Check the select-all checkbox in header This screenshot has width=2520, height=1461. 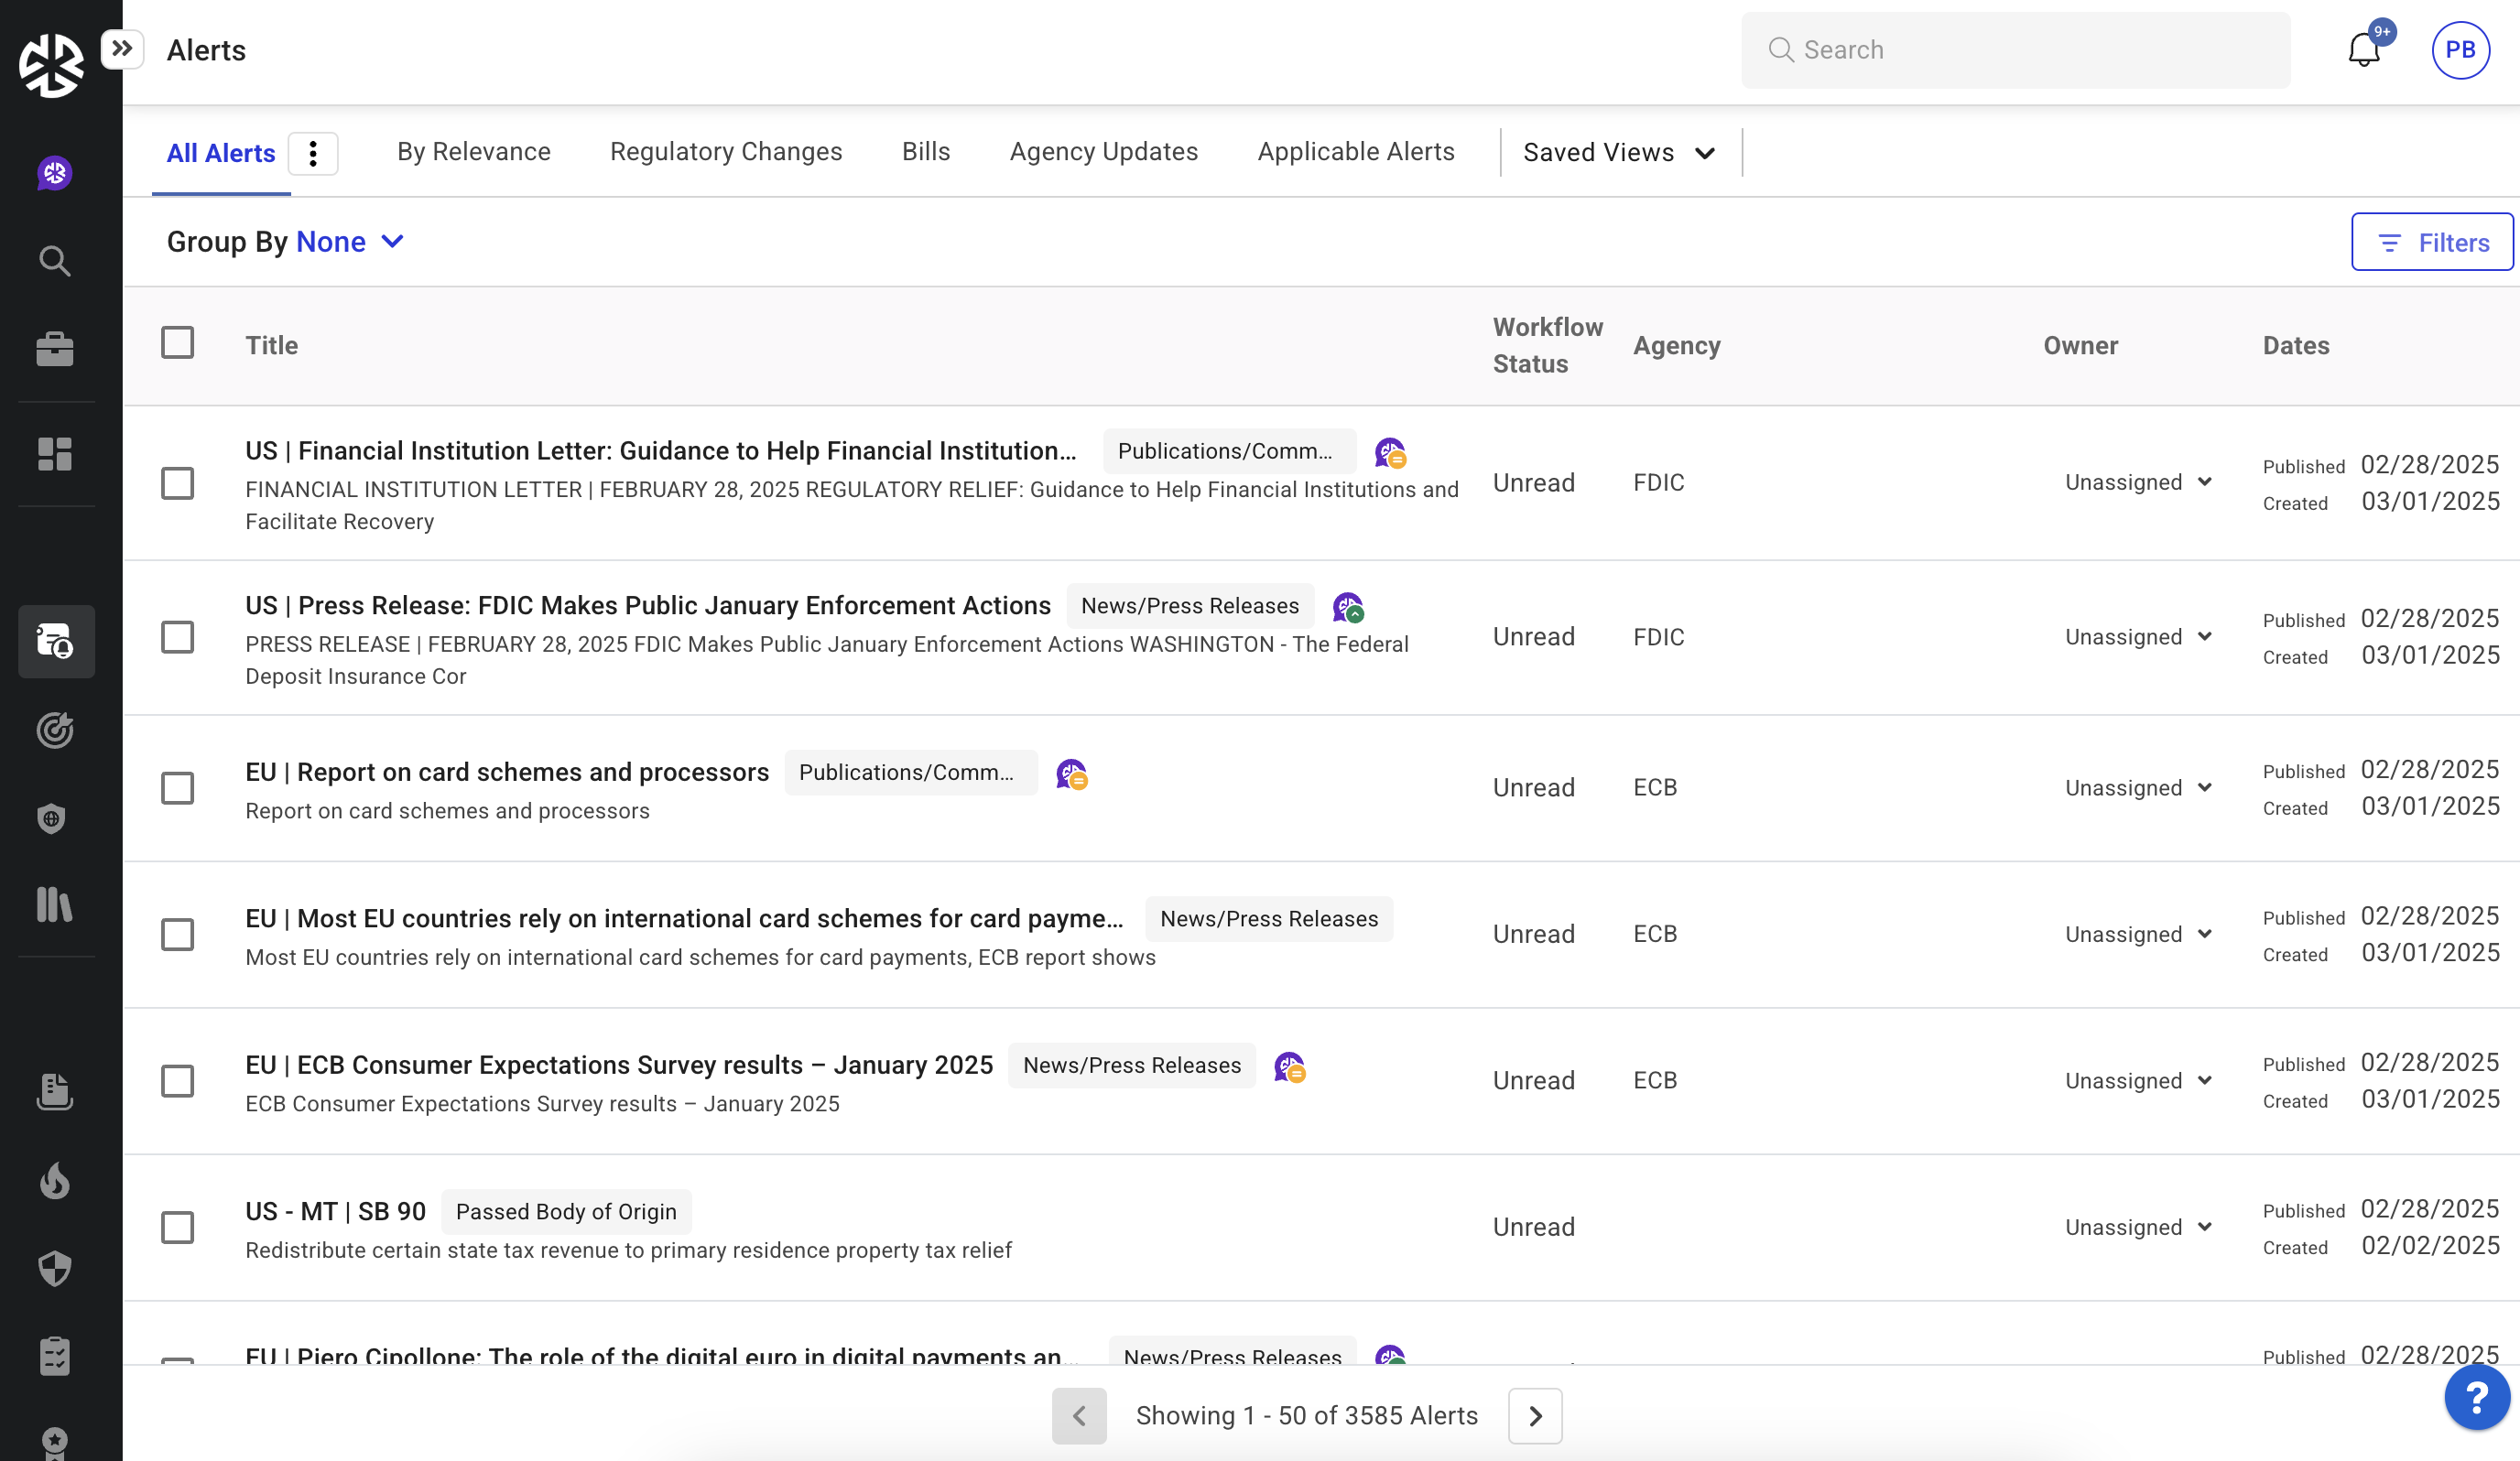178,343
